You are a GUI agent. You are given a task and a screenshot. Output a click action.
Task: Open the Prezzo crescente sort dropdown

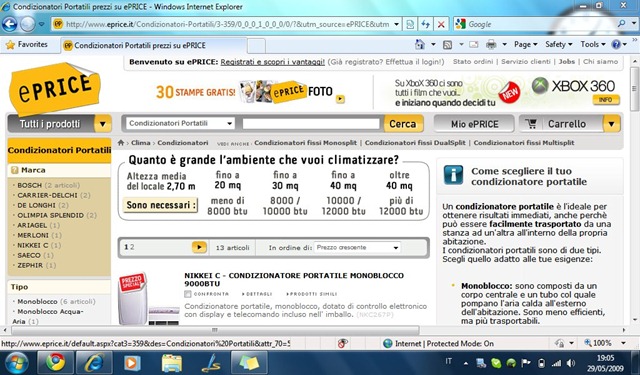357,247
